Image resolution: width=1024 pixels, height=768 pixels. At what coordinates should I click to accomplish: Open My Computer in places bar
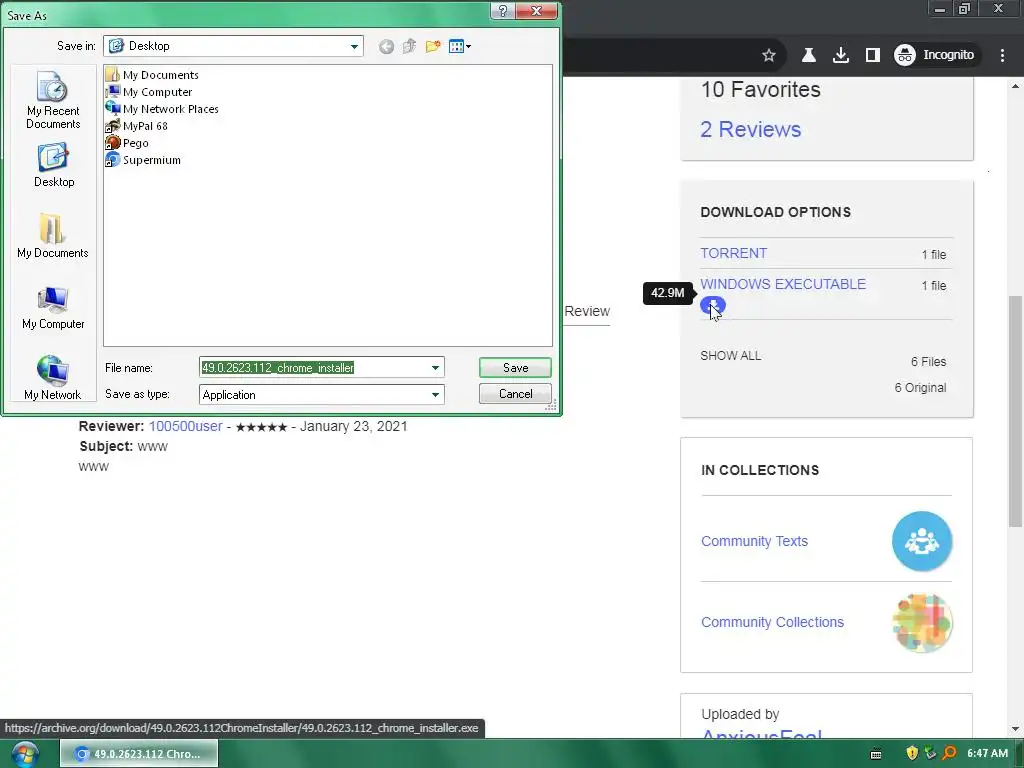pyautogui.click(x=53, y=308)
